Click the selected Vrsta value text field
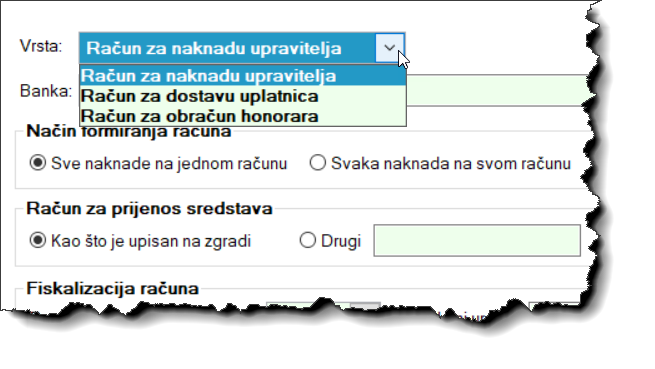 (x=228, y=48)
